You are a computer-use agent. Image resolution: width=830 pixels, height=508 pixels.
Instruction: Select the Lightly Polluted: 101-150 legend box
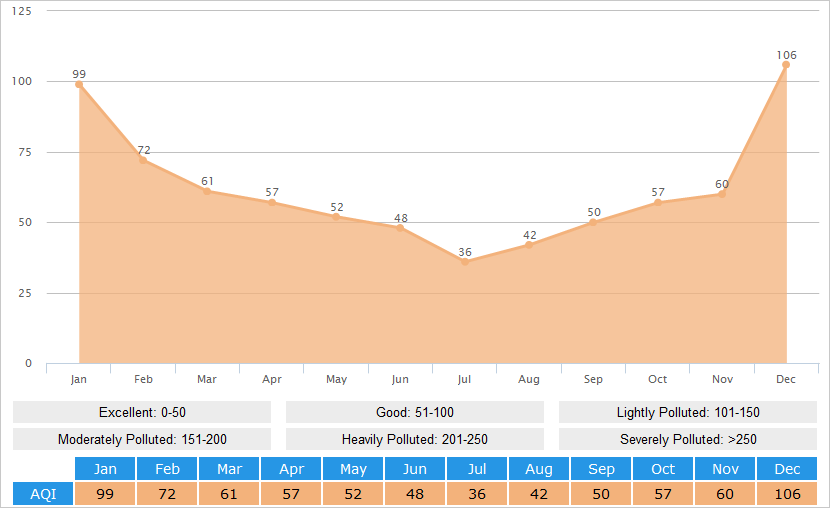point(688,412)
